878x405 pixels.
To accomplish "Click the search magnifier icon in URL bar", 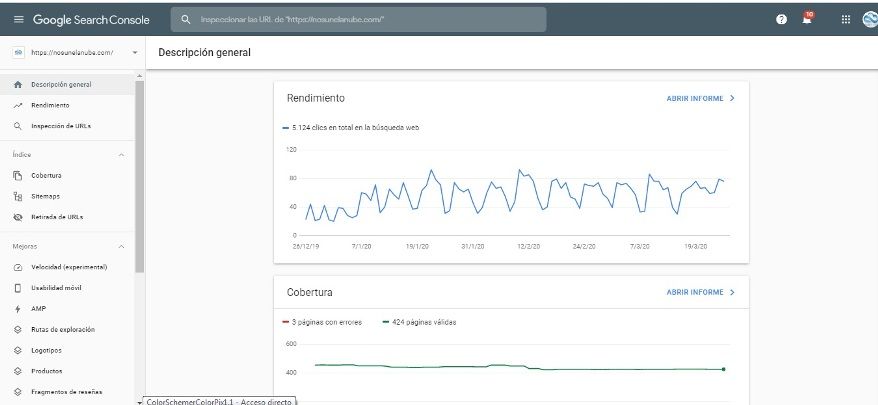I will pyautogui.click(x=186, y=20).
